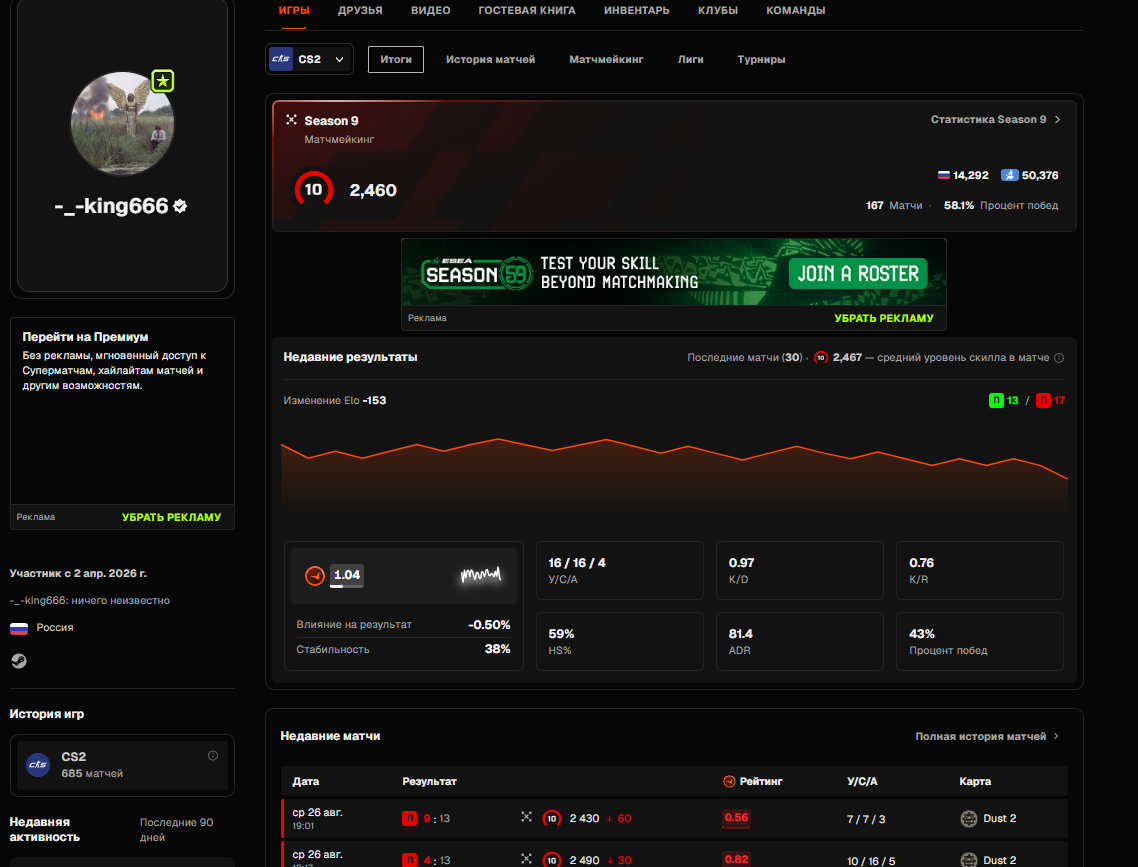Click the profile avatar image
1138x867 pixels.
(x=122, y=123)
